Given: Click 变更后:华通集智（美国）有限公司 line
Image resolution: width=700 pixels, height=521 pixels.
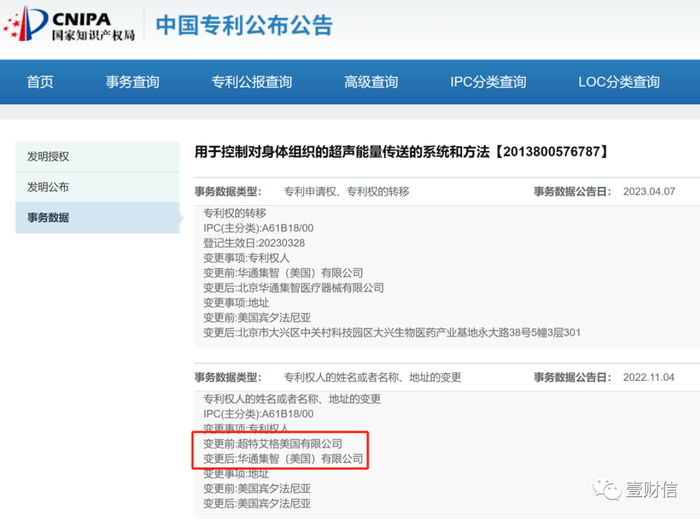Looking at the screenshot, I should pyautogui.click(x=283, y=458).
